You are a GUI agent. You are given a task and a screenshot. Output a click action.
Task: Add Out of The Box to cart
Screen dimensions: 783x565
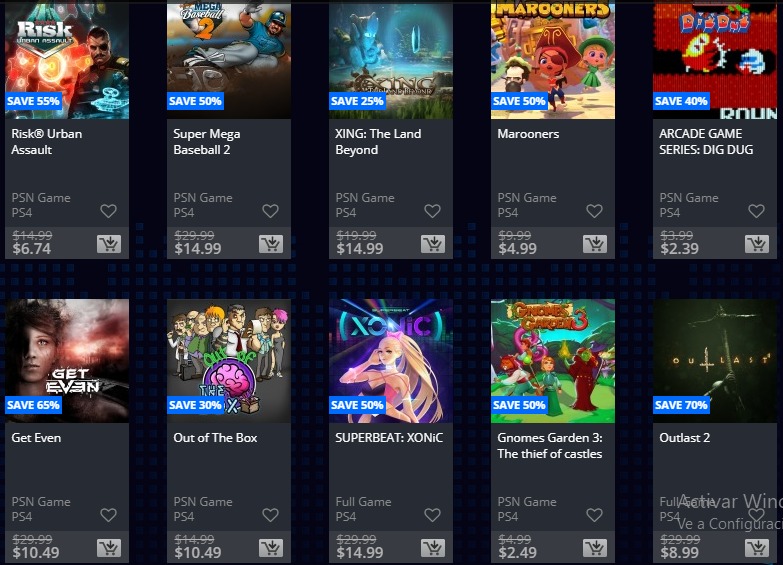tap(271, 548)
